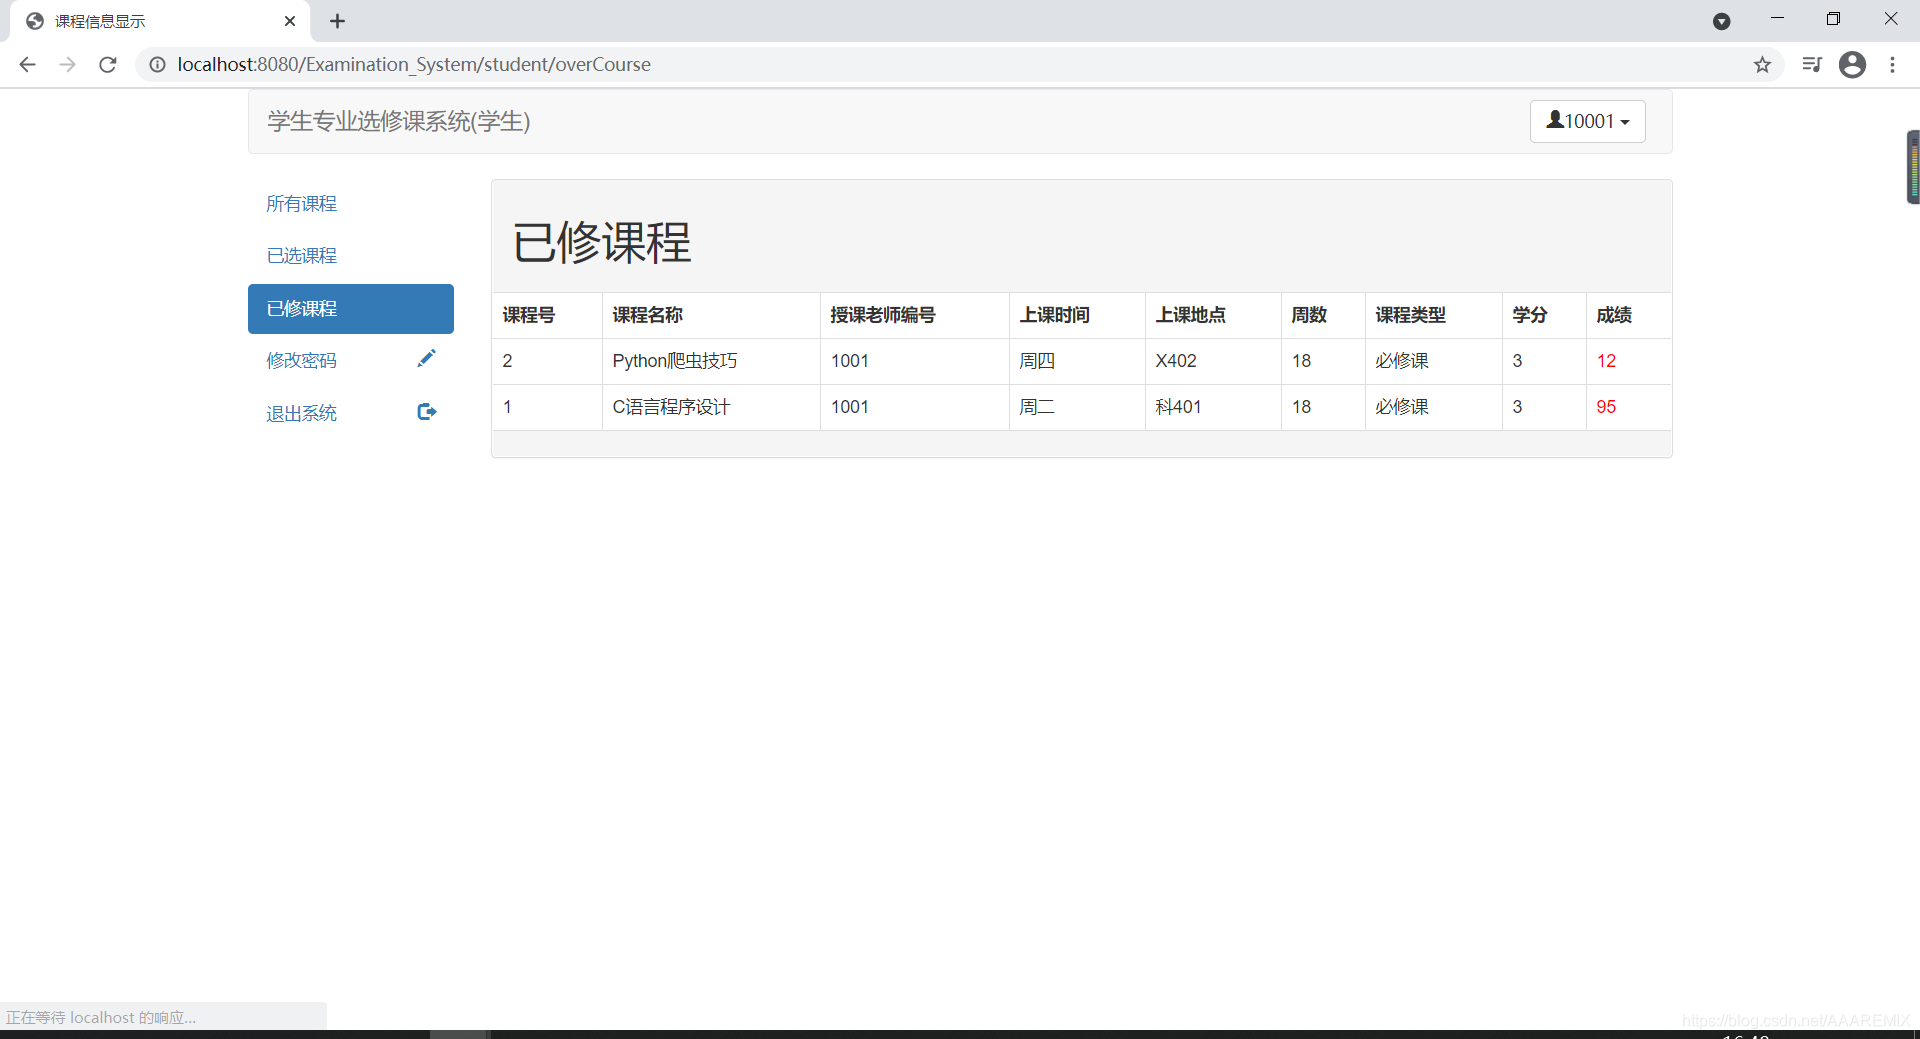Click the browser forward arrow
This screenshot has height=1039, width=1920.
[x=67, y=65]
